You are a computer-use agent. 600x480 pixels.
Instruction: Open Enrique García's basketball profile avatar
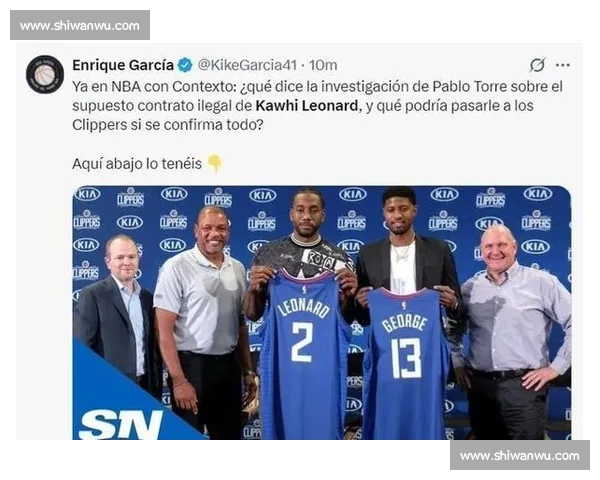(x=45, y=74)
